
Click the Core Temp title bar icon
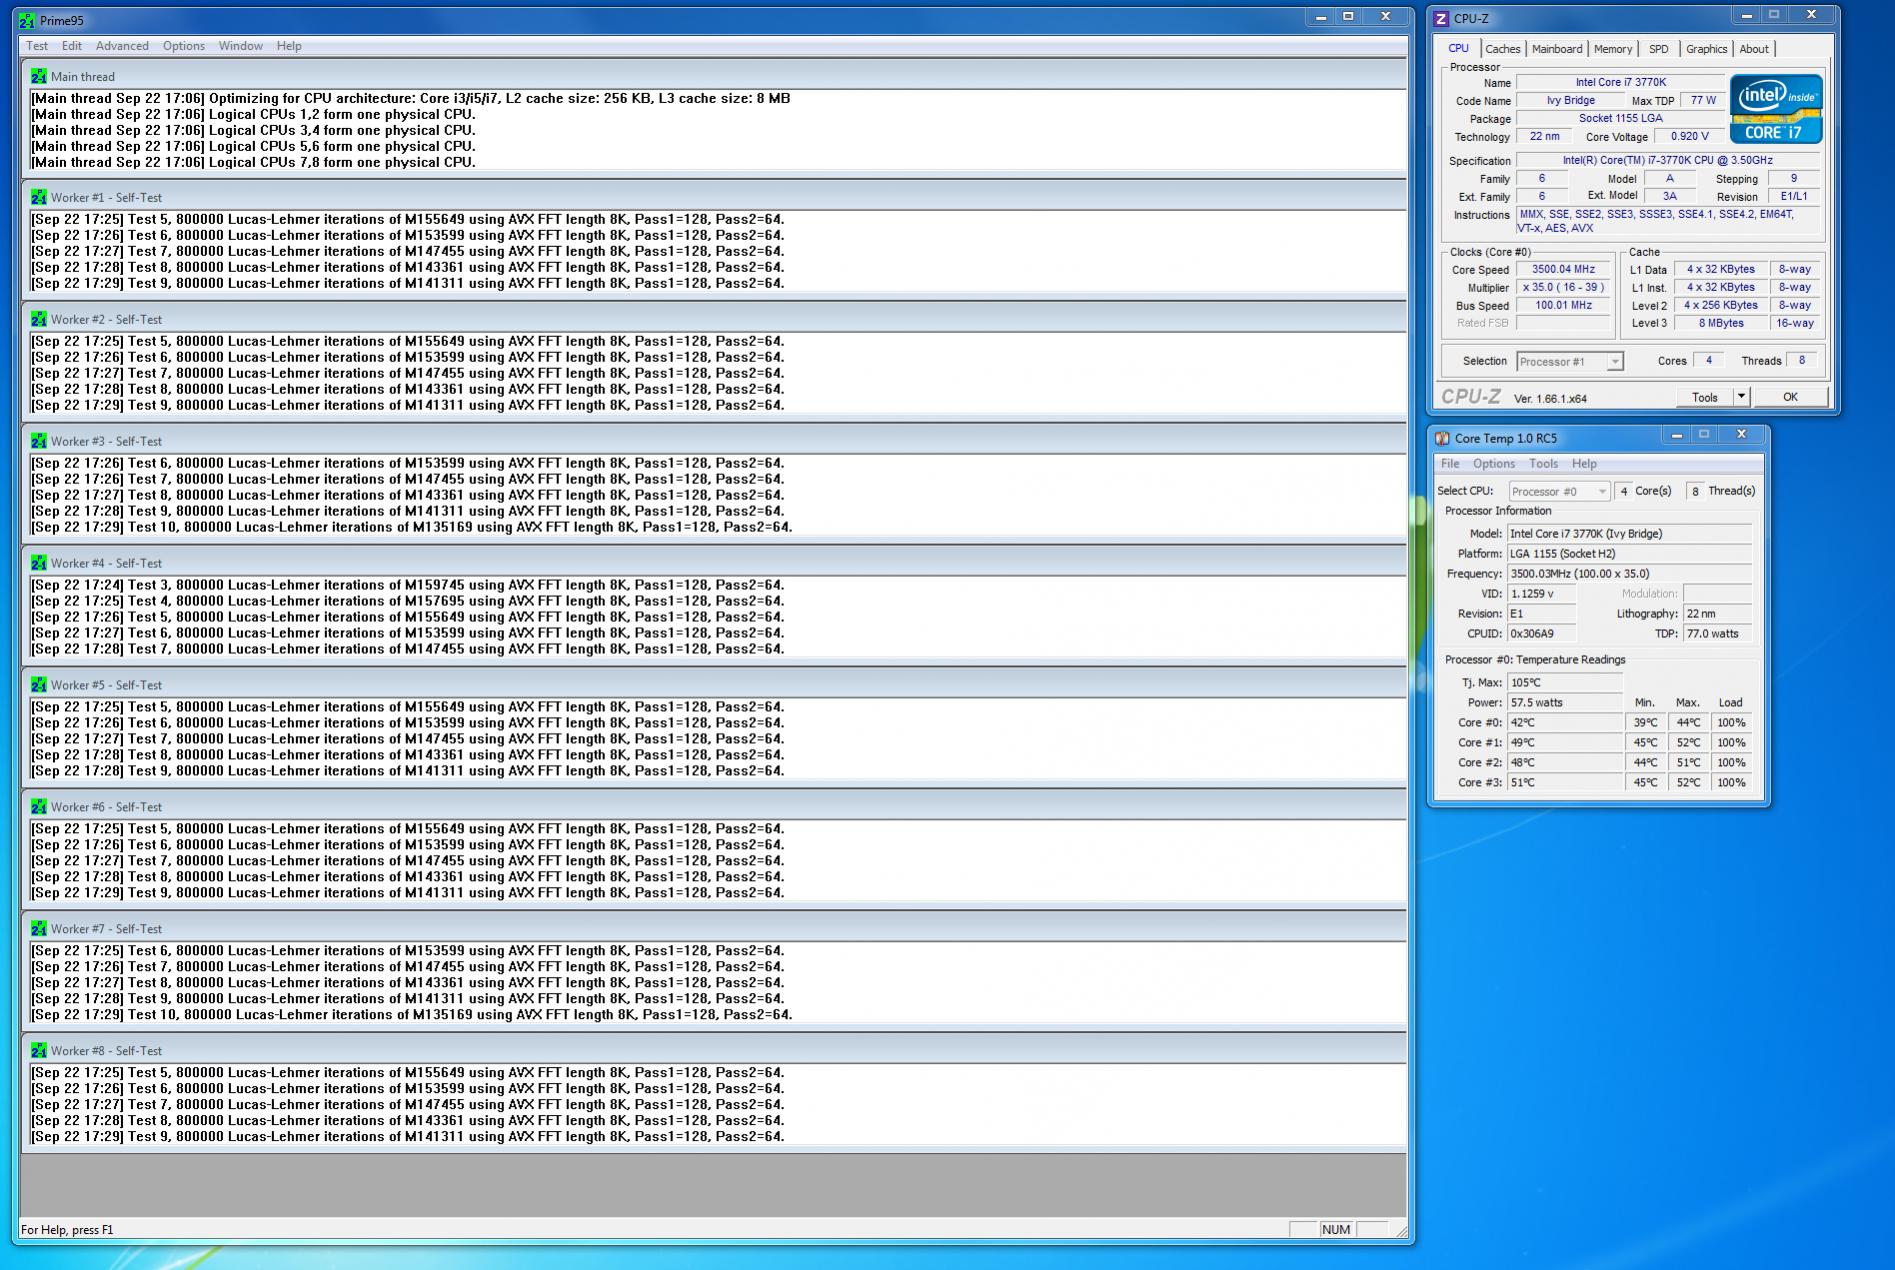point(1442,438)
